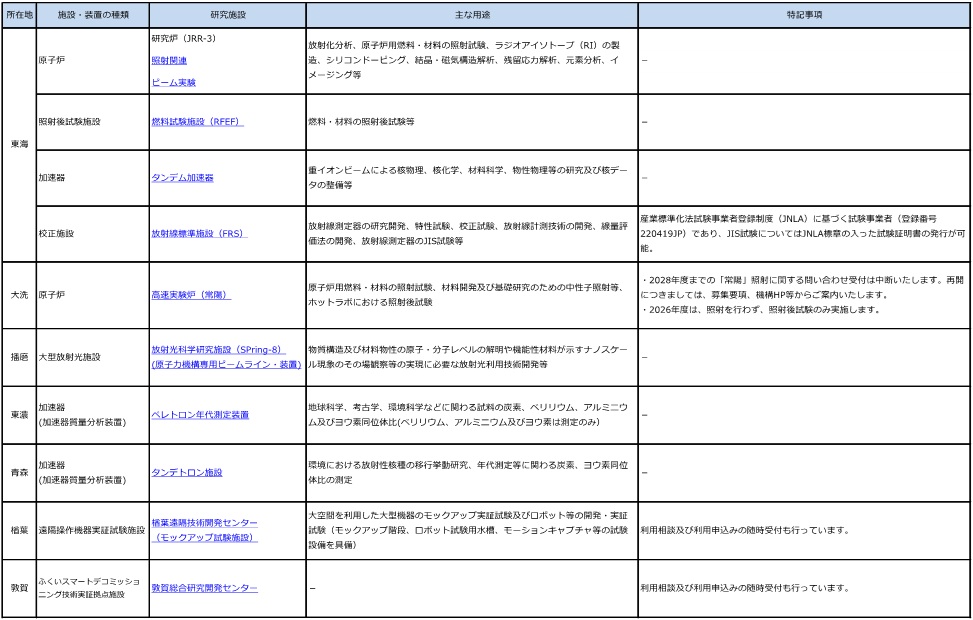Screen dimensions: 973x620
Task: Click the 主な用途 column header
Action: tap(471, 16)
